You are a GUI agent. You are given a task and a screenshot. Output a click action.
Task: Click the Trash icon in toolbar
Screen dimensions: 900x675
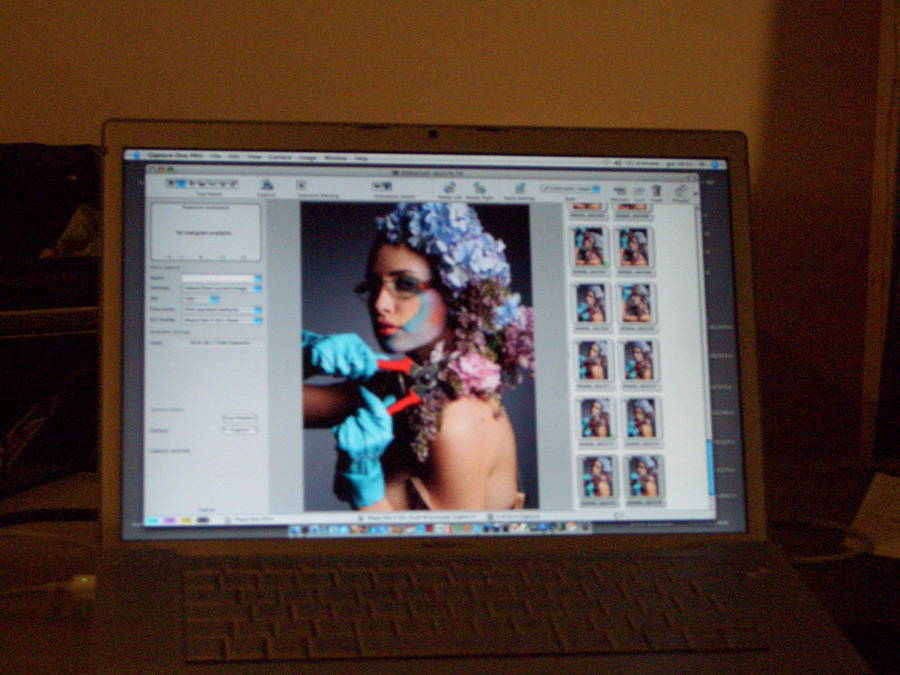pyautogui.click(x=657, y=190)
